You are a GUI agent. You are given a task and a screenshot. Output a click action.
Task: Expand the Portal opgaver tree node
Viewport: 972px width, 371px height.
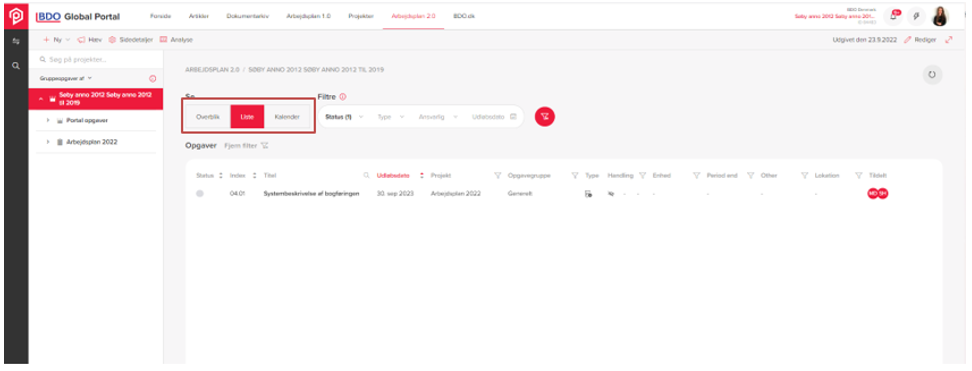point(48,120)
